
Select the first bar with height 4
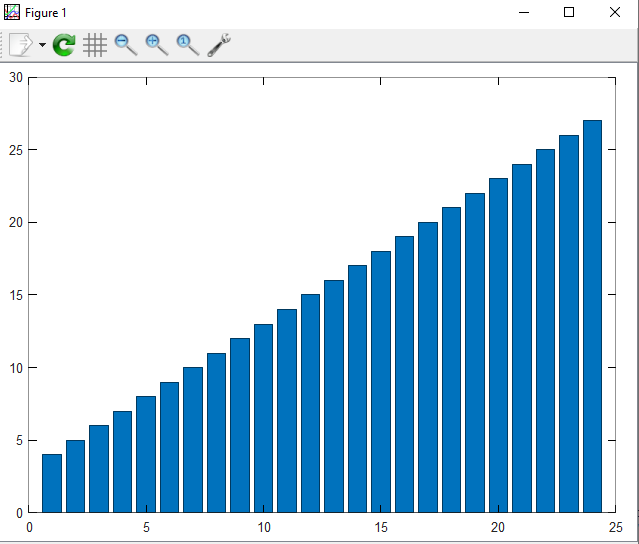click(52, 484)
